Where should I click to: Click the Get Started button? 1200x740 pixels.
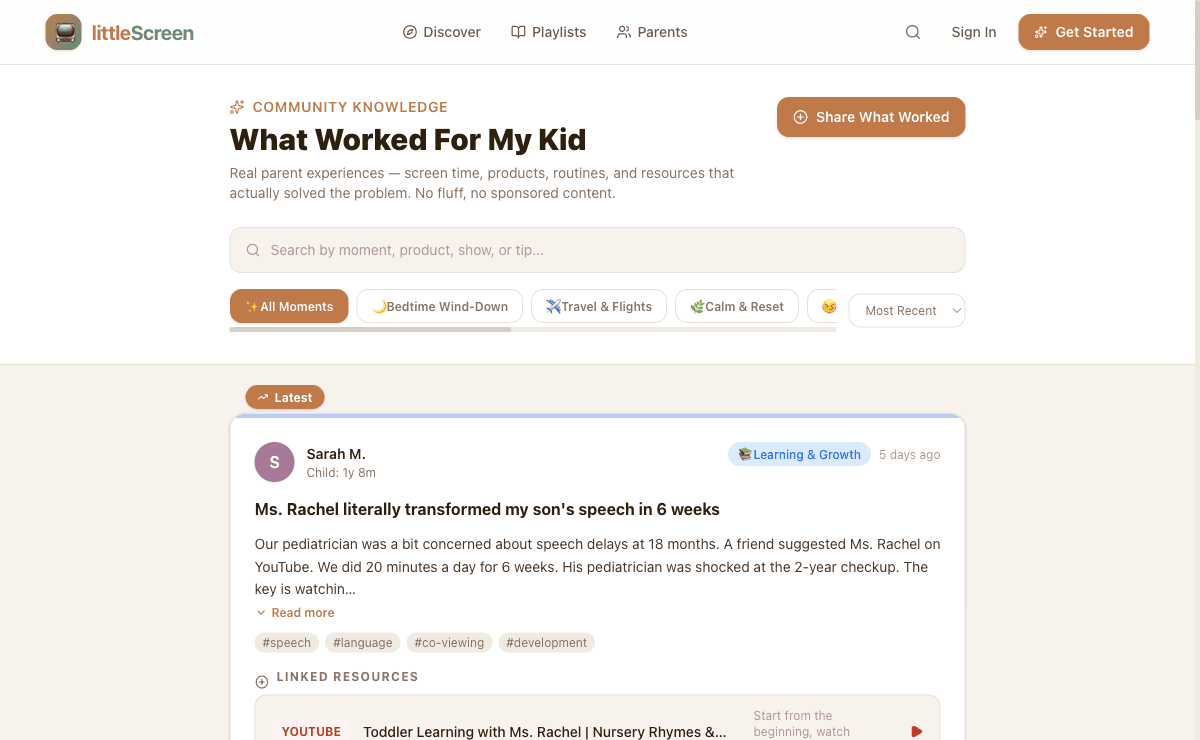point(1083,32)
